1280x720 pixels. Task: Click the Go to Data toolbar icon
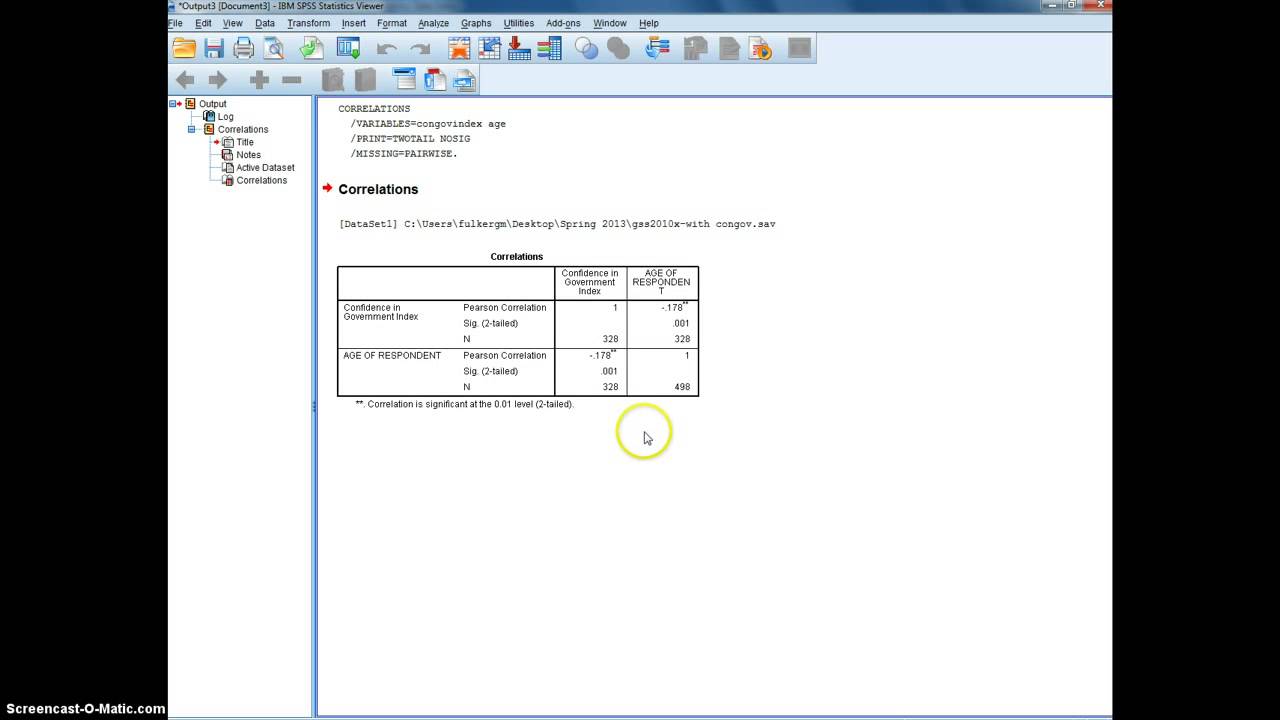459,48
